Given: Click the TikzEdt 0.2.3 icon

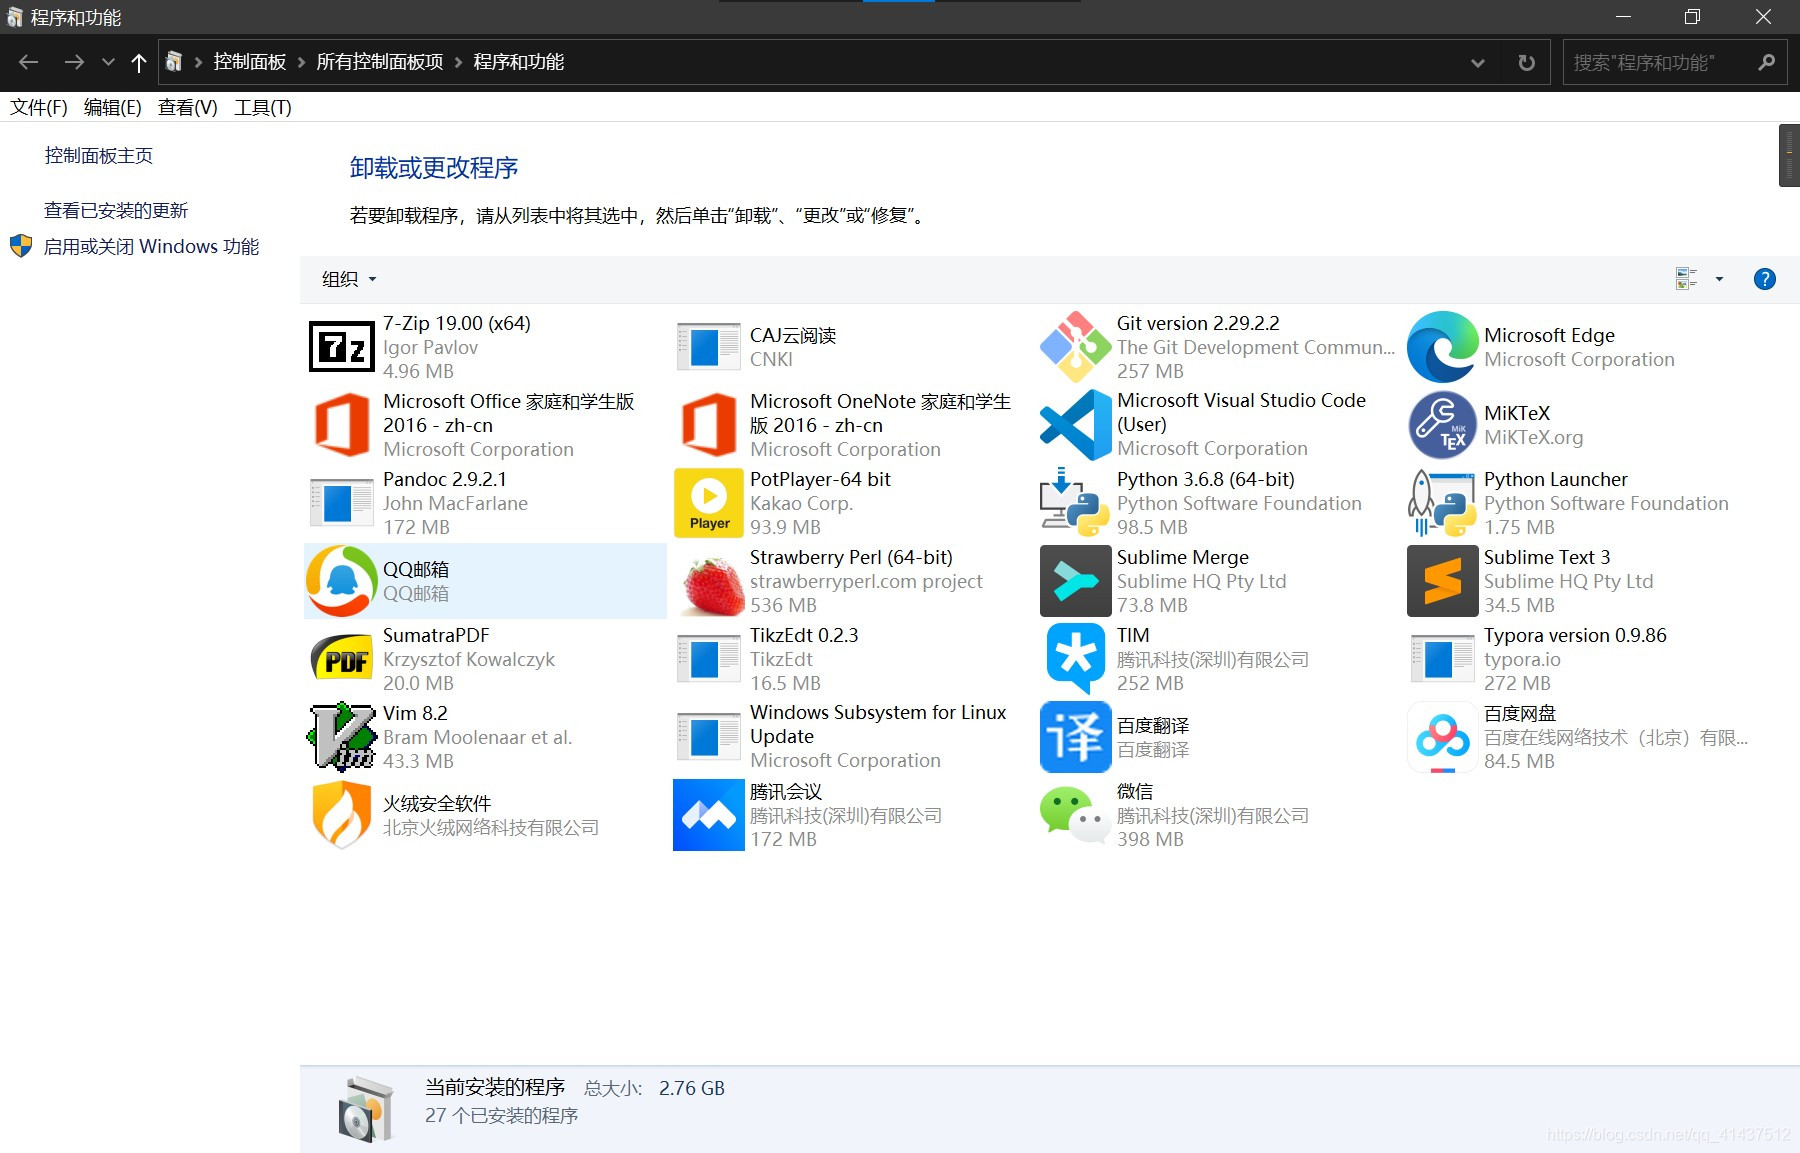Looking at the screenshot, I should (x=708, y=659).
